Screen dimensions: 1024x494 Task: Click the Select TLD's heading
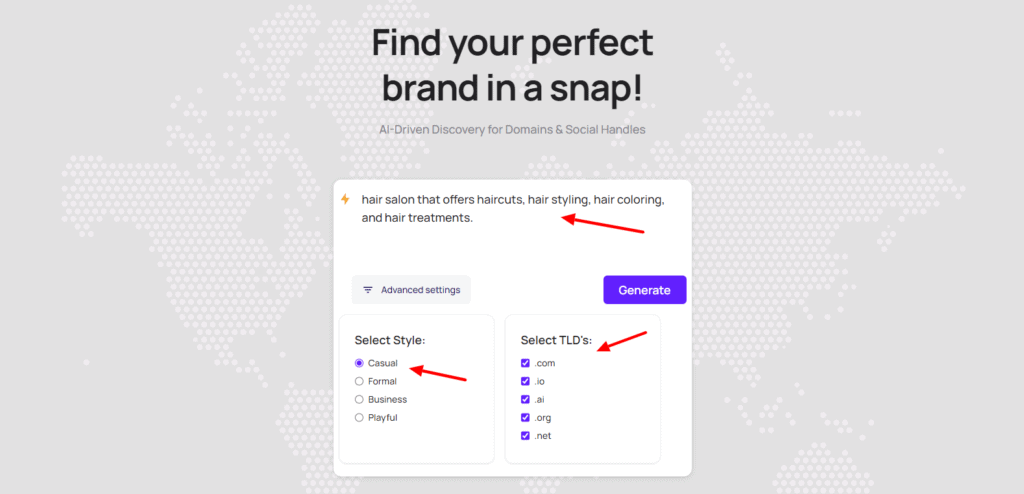click(556, 340)
